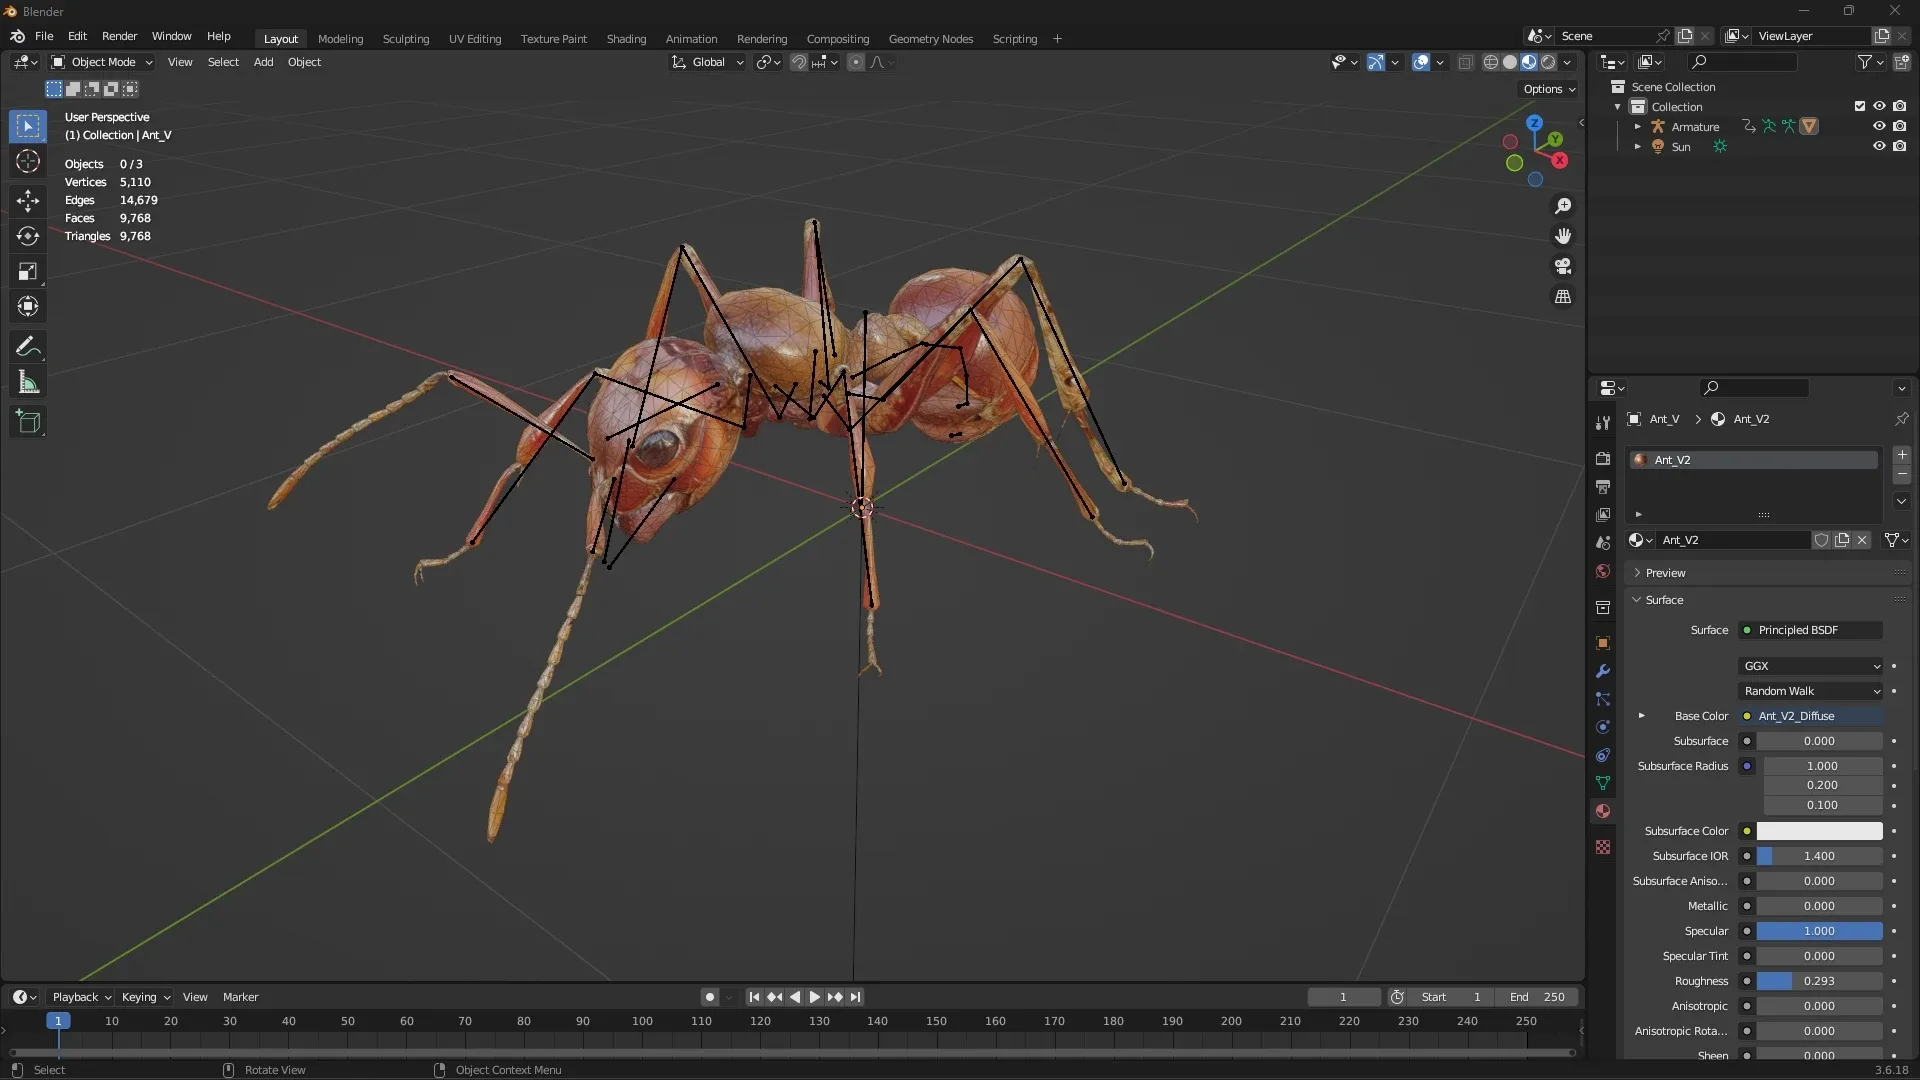
Task: Switch to the Sculpting workspace tab
Action: [406, 39]
